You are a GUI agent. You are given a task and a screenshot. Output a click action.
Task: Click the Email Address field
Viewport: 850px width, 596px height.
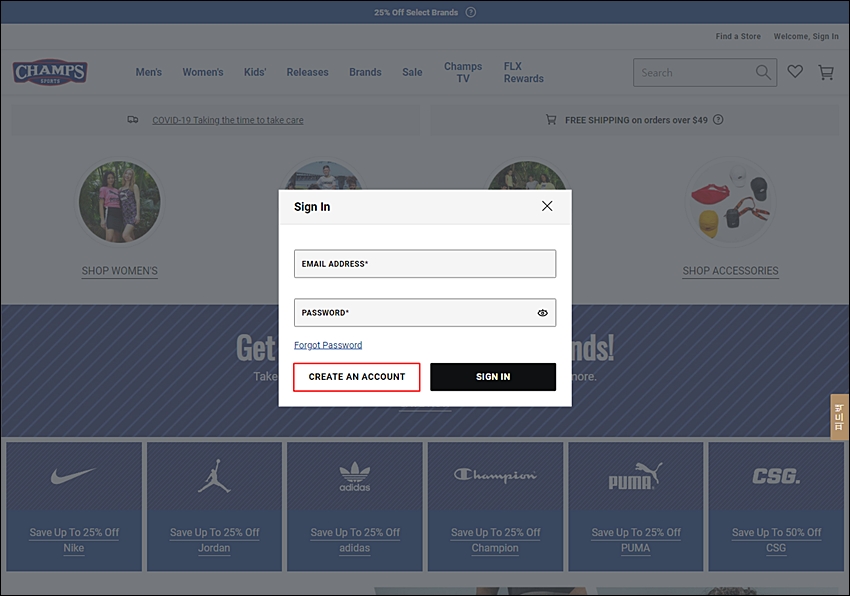pyautogui.click(x=425, y=264)
